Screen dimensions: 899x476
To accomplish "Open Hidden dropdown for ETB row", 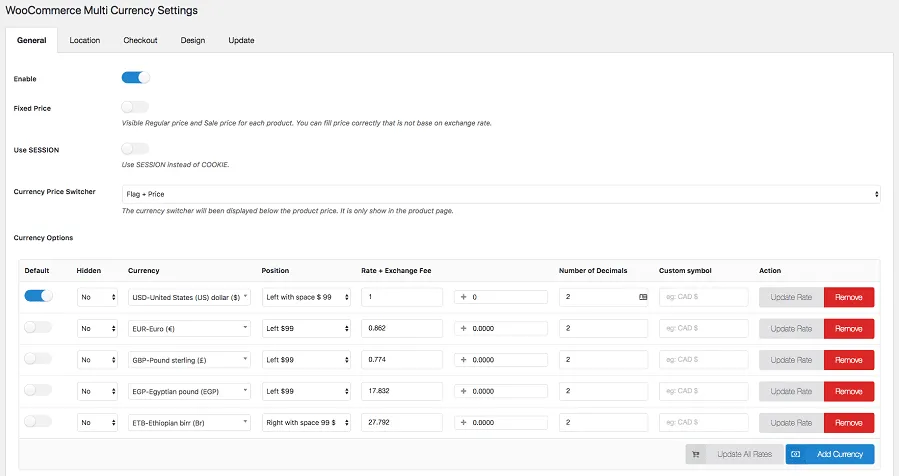I will (x=97, y=423).
